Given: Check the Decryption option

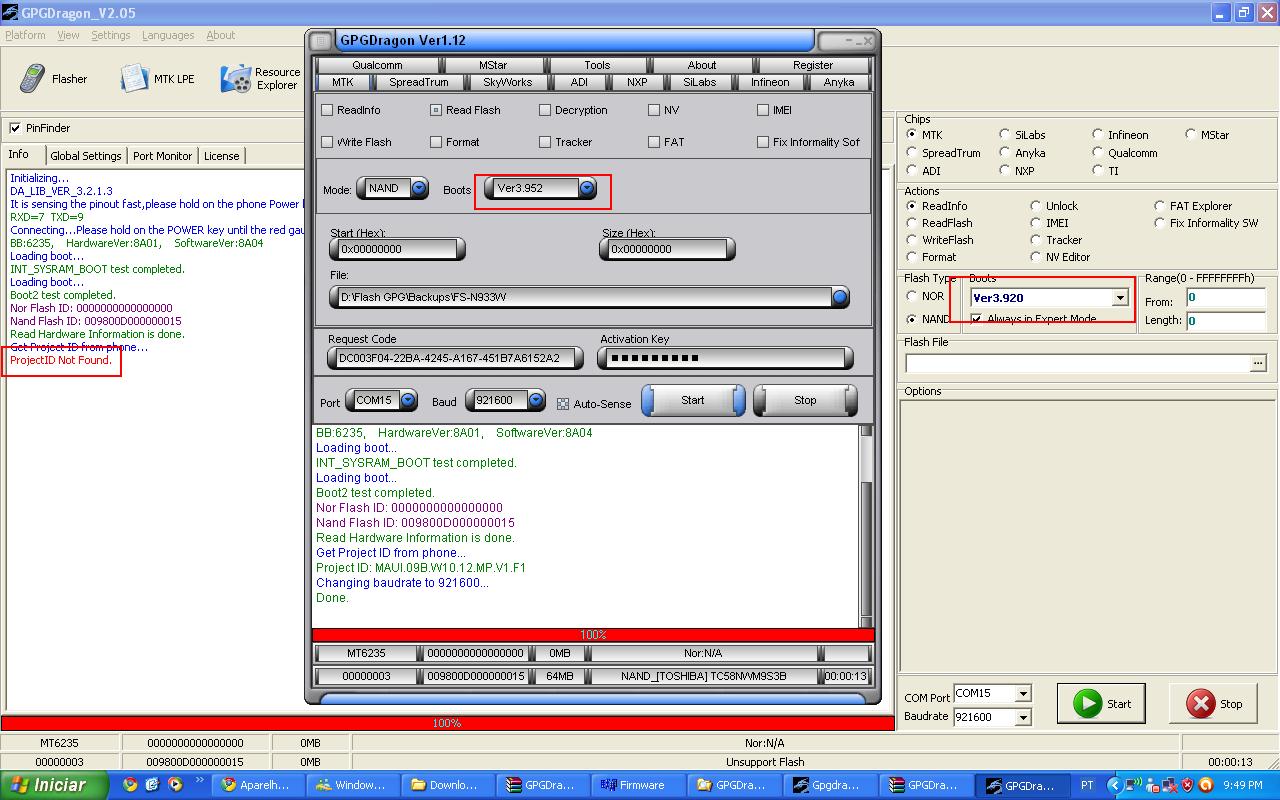Looking at the screenshot, I should pos(545,110).
